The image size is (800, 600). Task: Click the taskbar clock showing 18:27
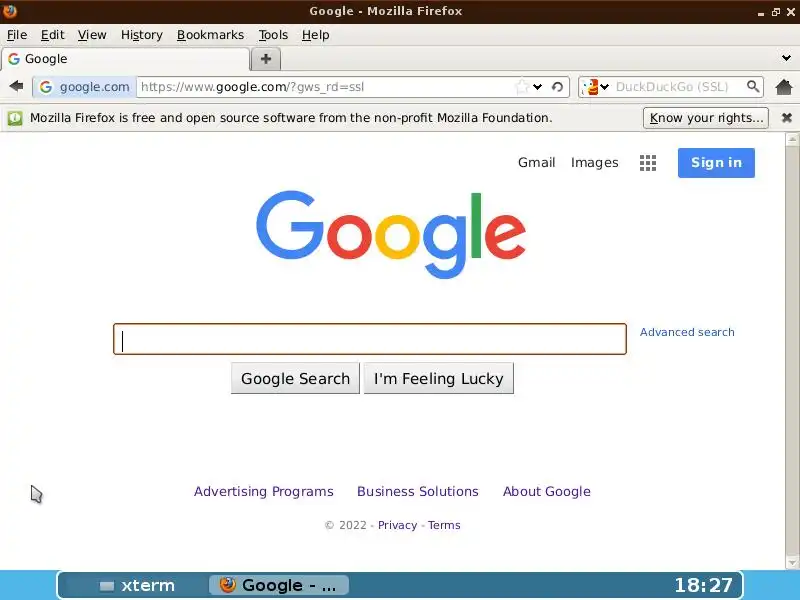point(703,585)
